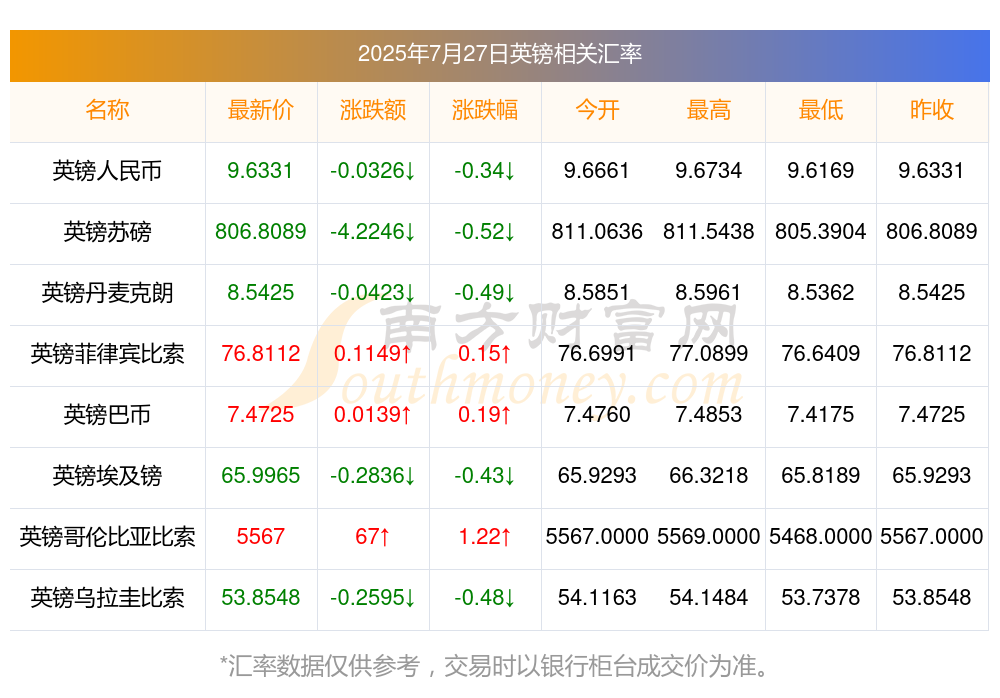The height and width of the screenshot is (698, 1000).
Task: Click change value 0.0139↑
Action: click(373, 414)
